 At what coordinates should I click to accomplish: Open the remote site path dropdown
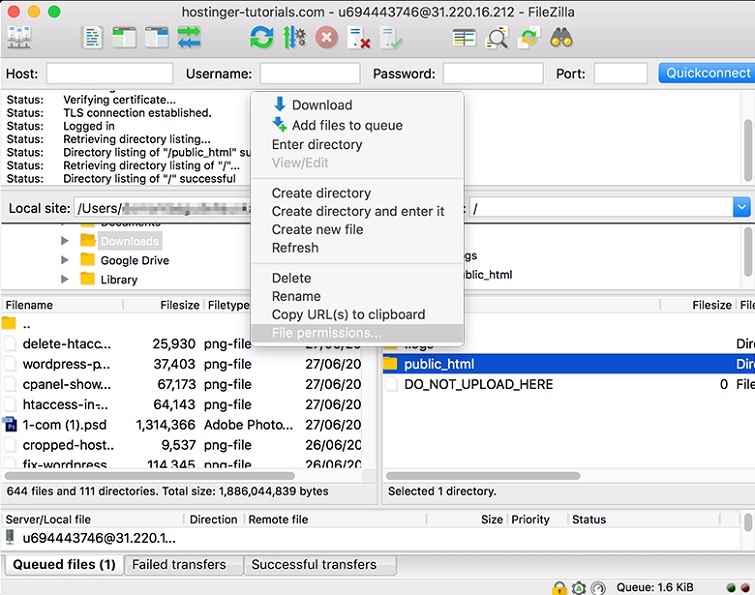pyautogui.click(x=741, y=207)
